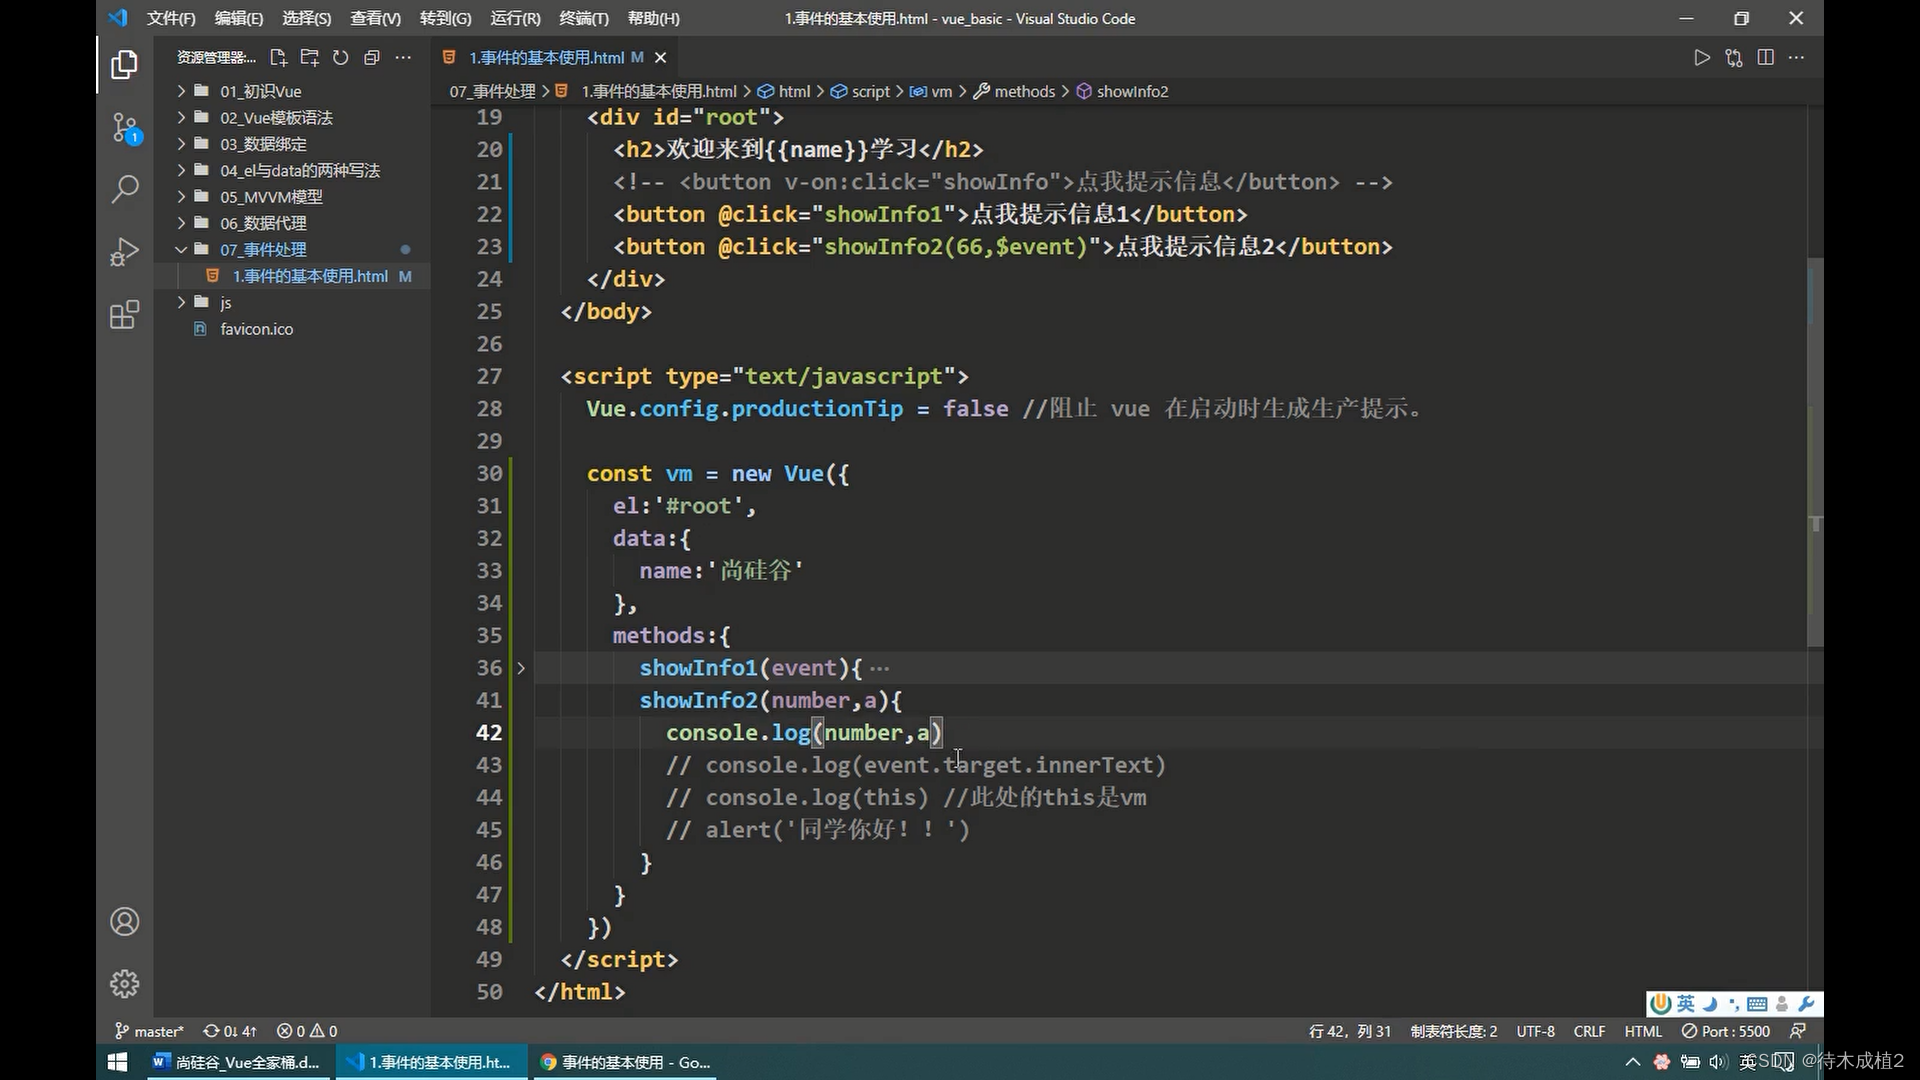Image resolution: width=1920 pixels, height=1080 pixels.
Task: Change end of line sequence CRLF
Action: (x=1589, y=1031)
